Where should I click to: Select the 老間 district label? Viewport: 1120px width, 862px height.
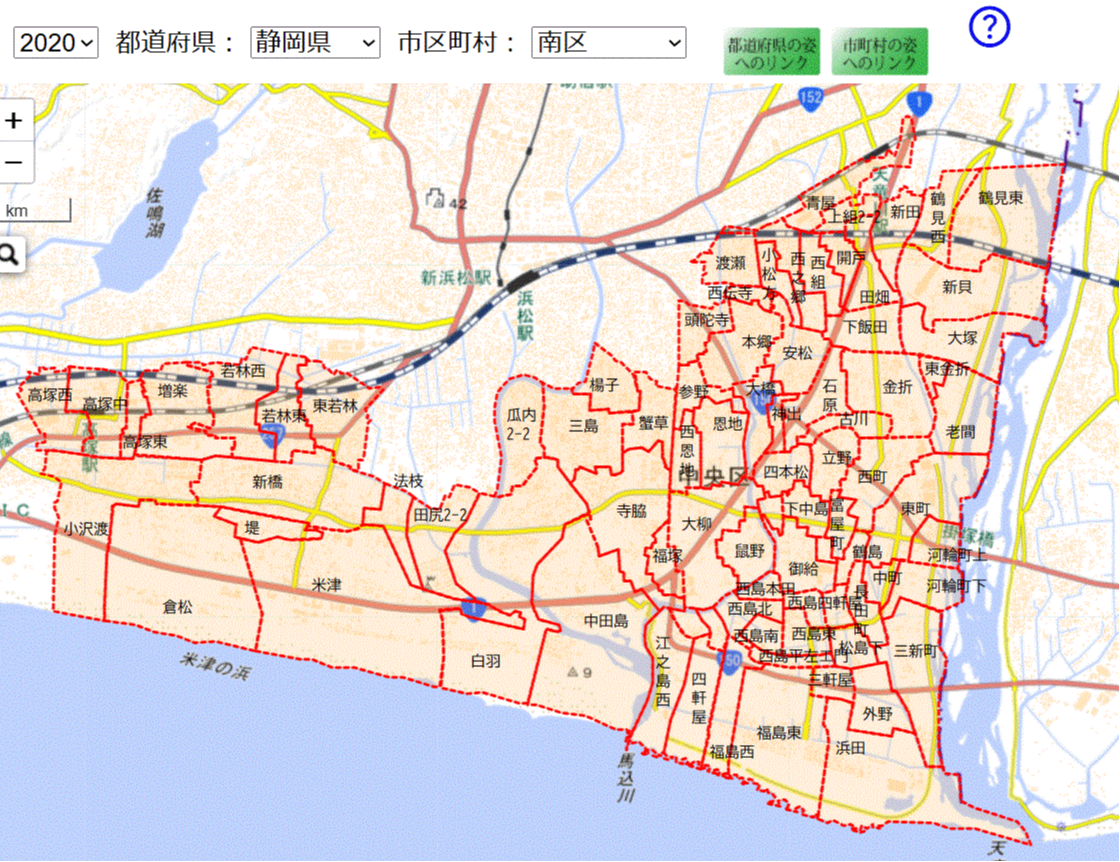[x=961, y=431]
